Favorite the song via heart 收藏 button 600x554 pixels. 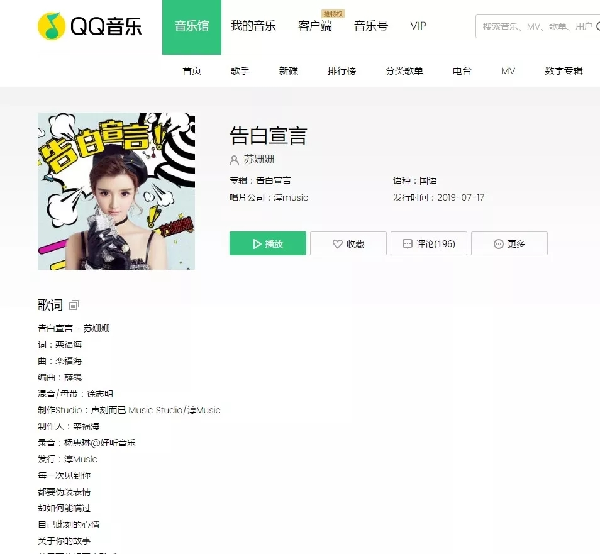(x=348, y=243)
